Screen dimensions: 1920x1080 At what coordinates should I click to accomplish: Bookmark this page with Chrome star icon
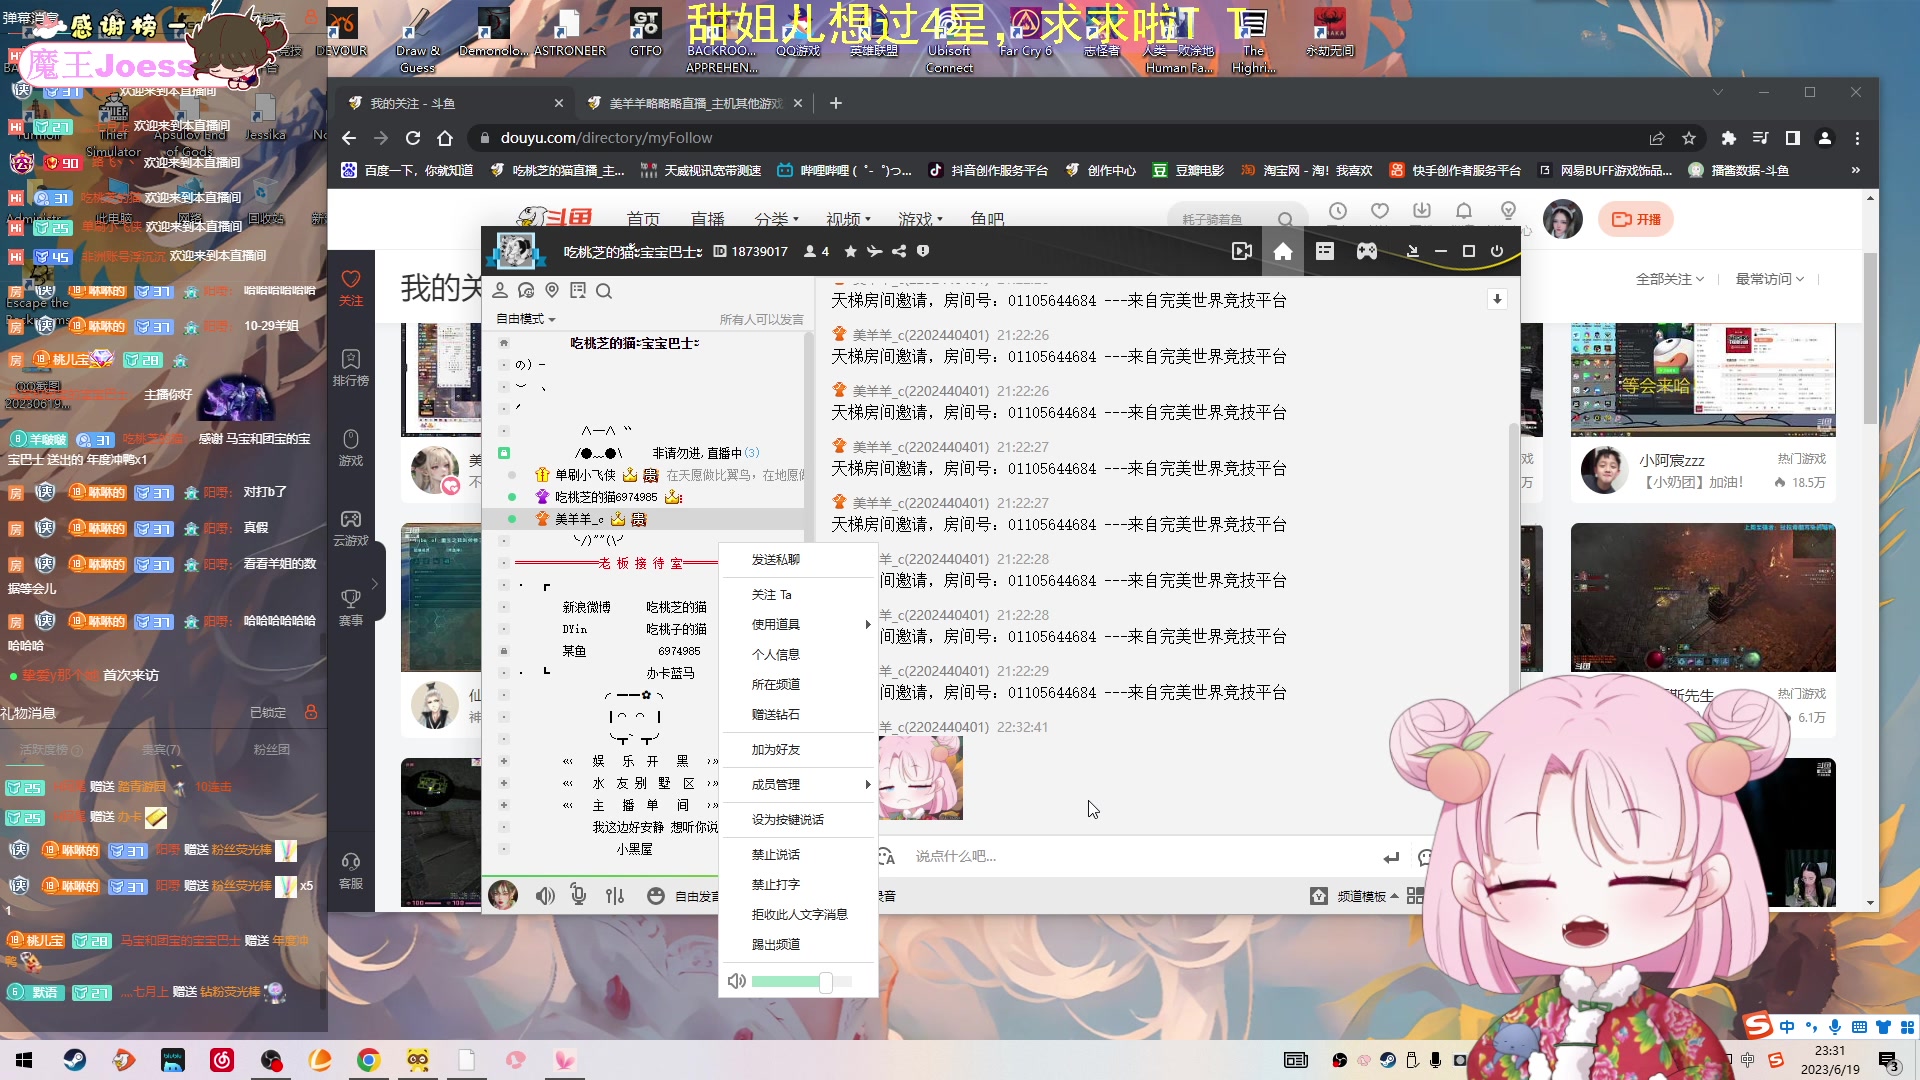pyautogui.click(x=1689, y=138)
